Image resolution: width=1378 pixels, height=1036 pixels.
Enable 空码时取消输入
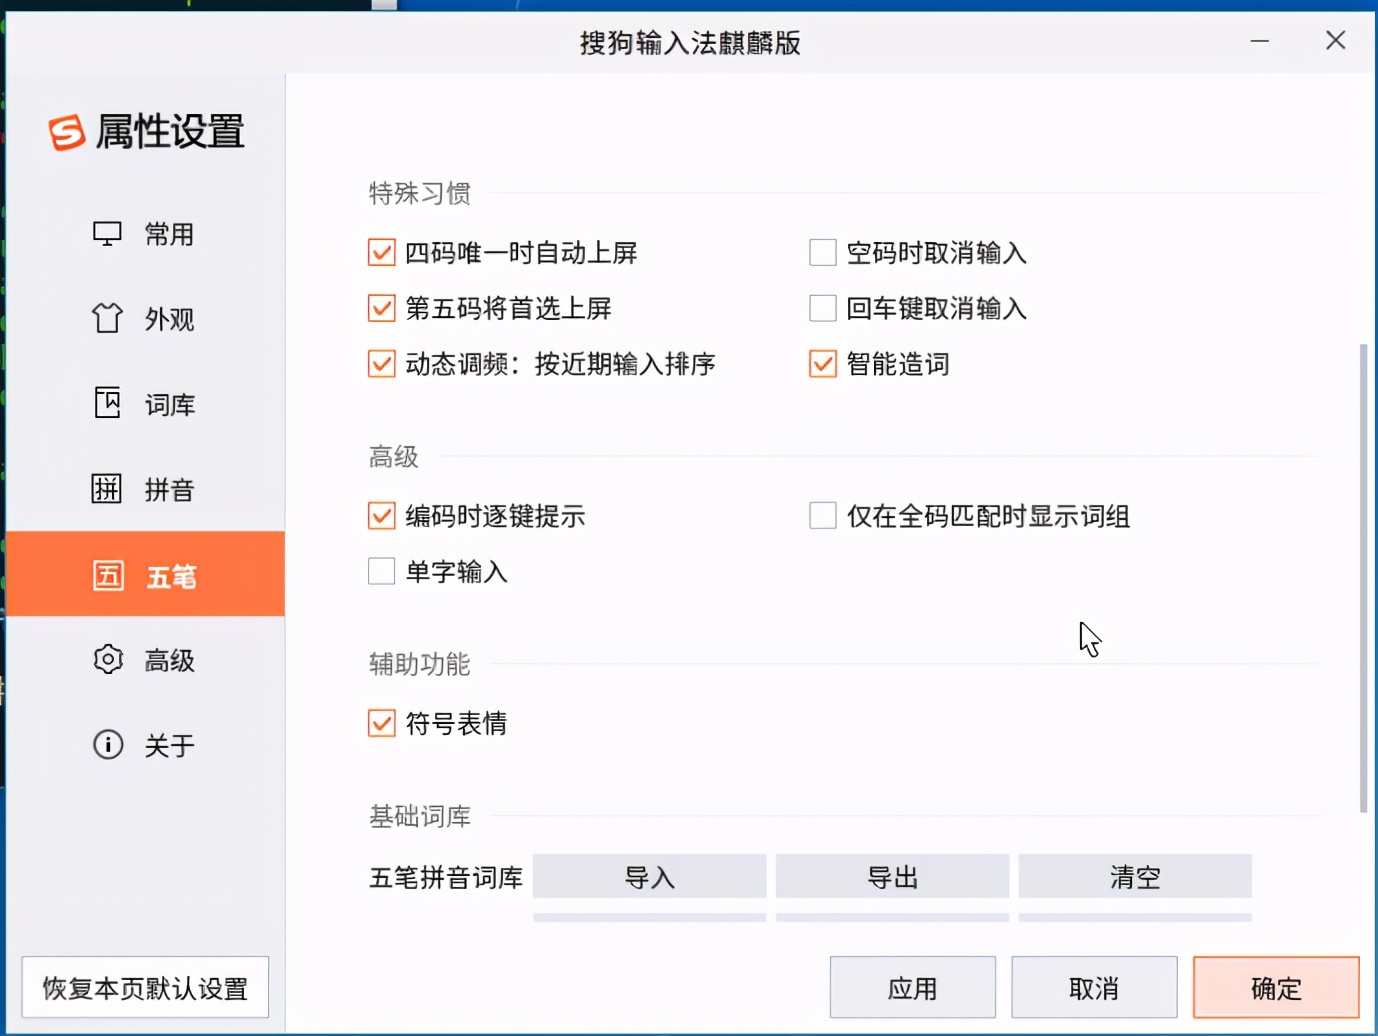[x=823, y=252]
